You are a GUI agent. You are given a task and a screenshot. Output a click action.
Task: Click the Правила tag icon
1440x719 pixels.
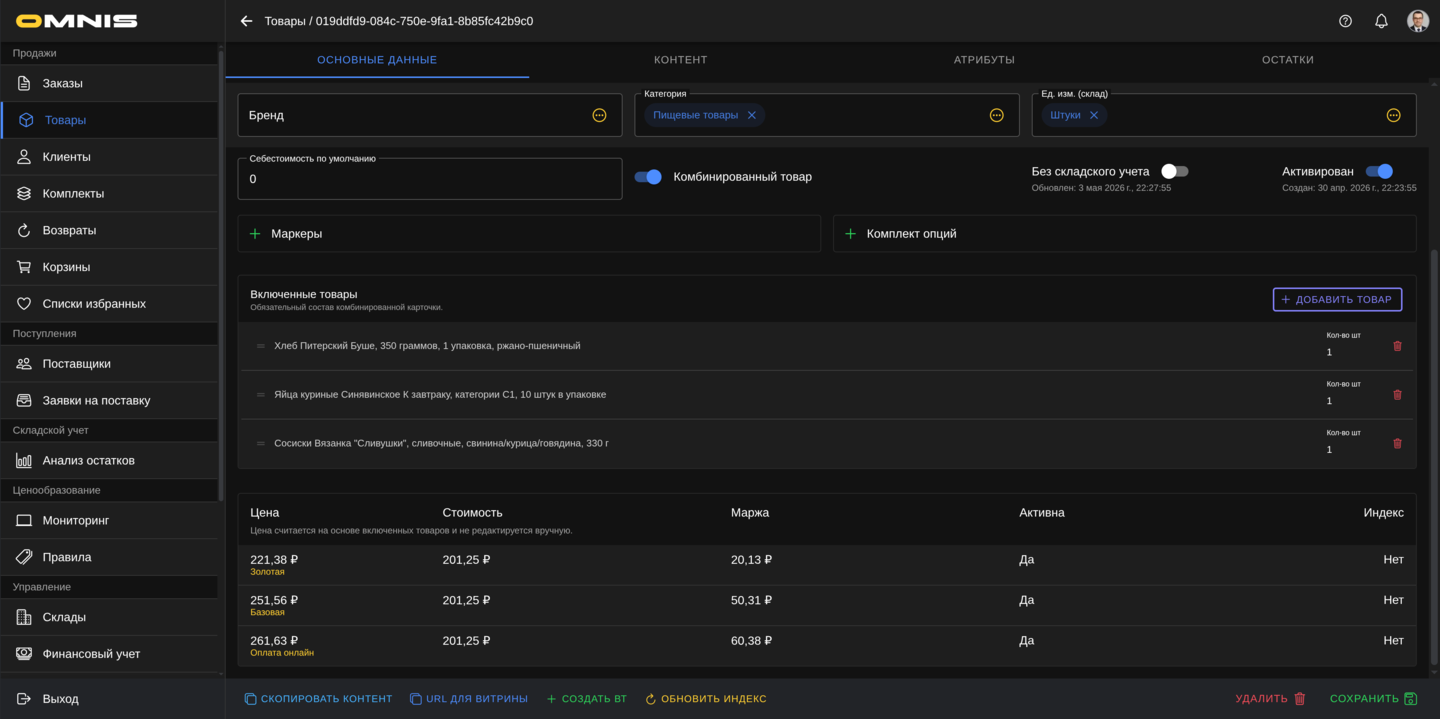click(24, 557)
